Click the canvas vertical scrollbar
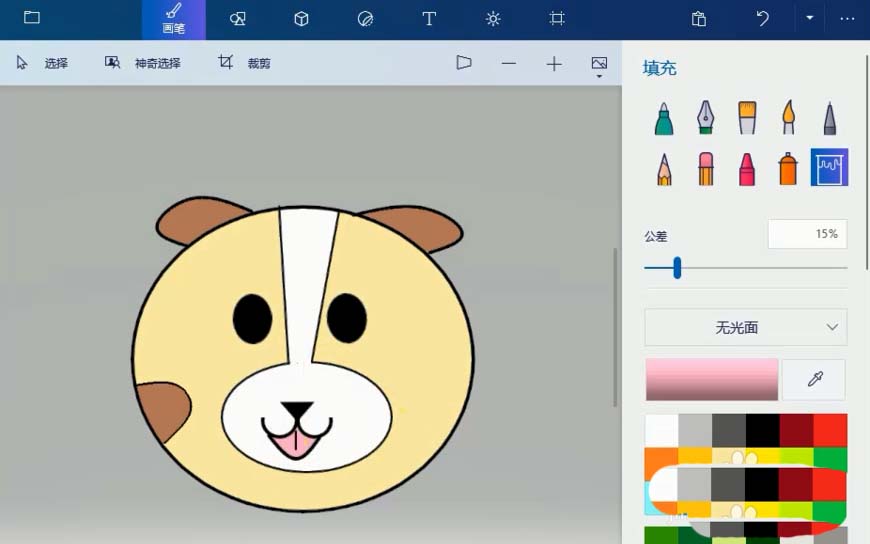The image size is (870, 544). [x=615, y=328]
